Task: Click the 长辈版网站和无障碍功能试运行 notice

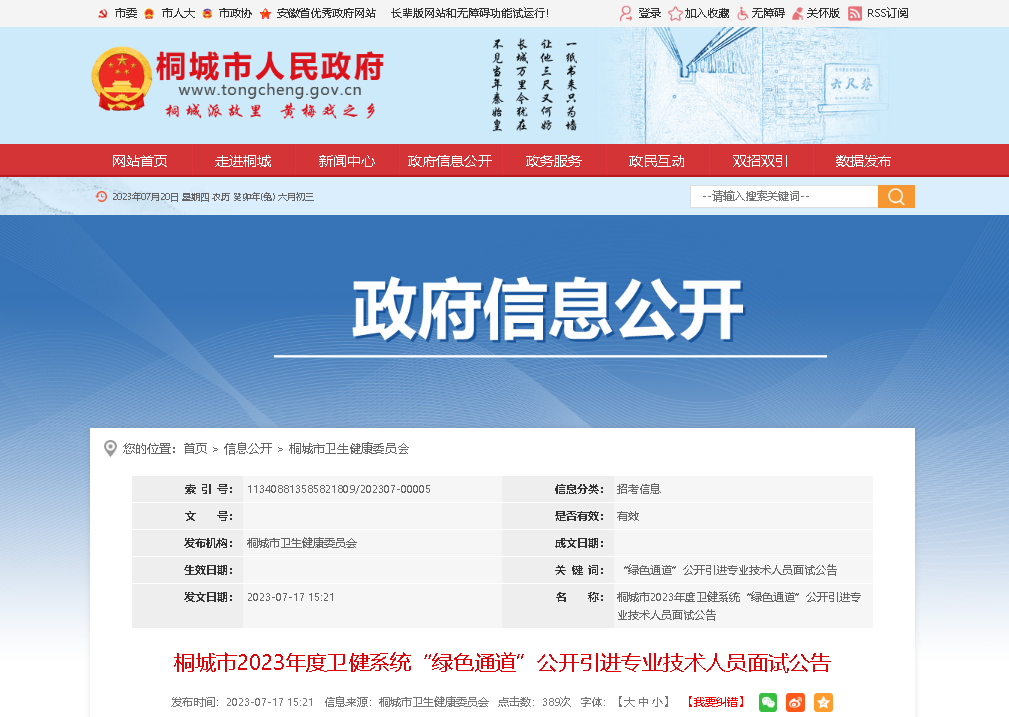Action: (470, 14)
